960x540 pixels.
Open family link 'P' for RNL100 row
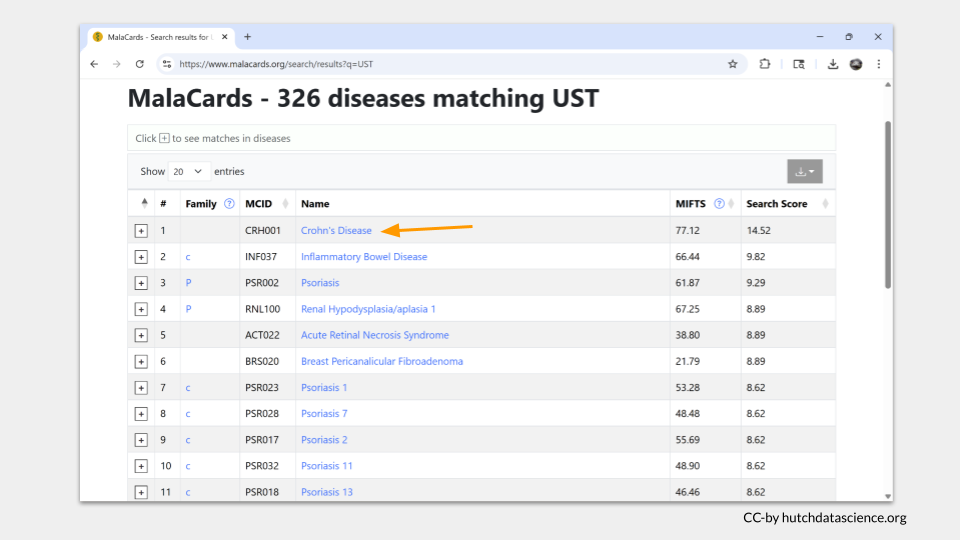pos(189,309)
